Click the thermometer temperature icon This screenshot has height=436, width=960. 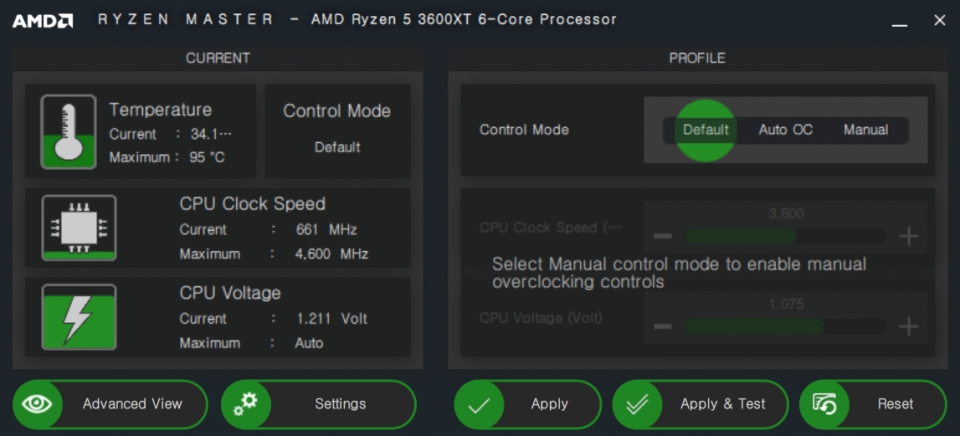tap(68, 131)
